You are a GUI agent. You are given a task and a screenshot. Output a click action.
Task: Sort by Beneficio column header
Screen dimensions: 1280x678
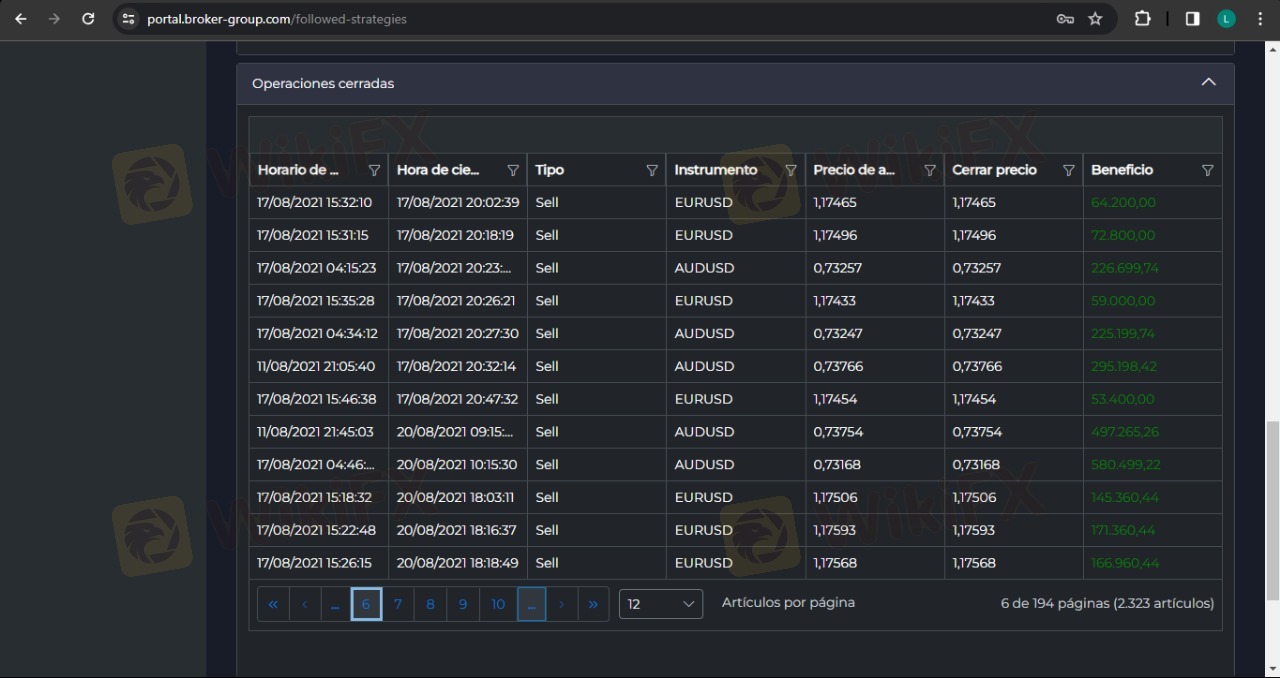pyautogui.click(x=1122, y=170)
